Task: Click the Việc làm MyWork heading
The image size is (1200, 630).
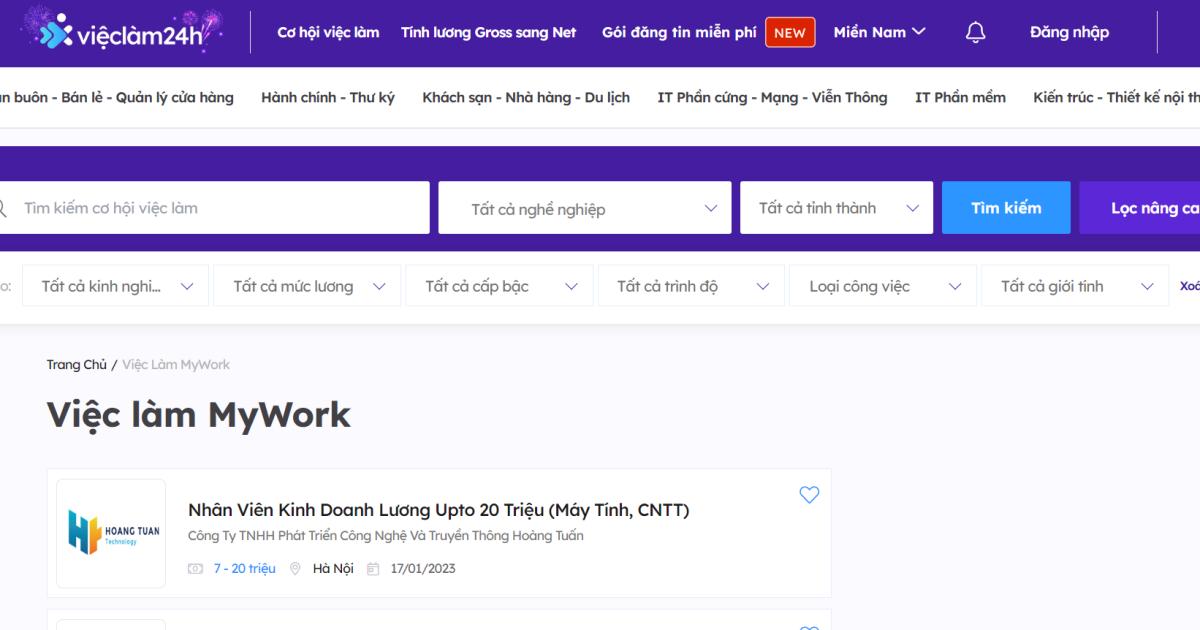Action: click(198, 415)
